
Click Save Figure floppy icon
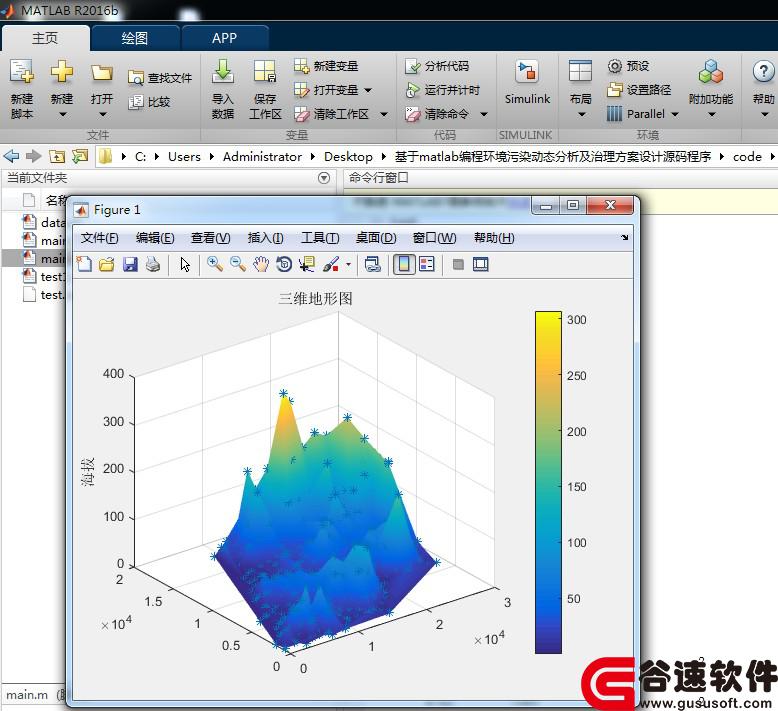130,264
